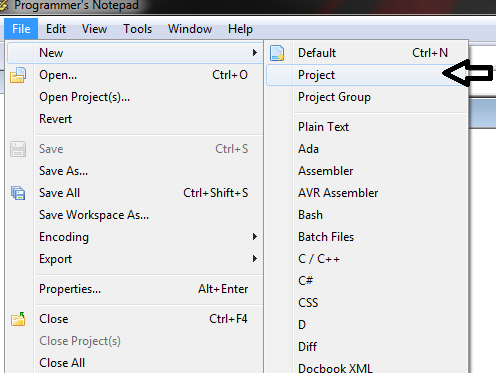Expand the Encoding submenu arrow

coord(255,237)
